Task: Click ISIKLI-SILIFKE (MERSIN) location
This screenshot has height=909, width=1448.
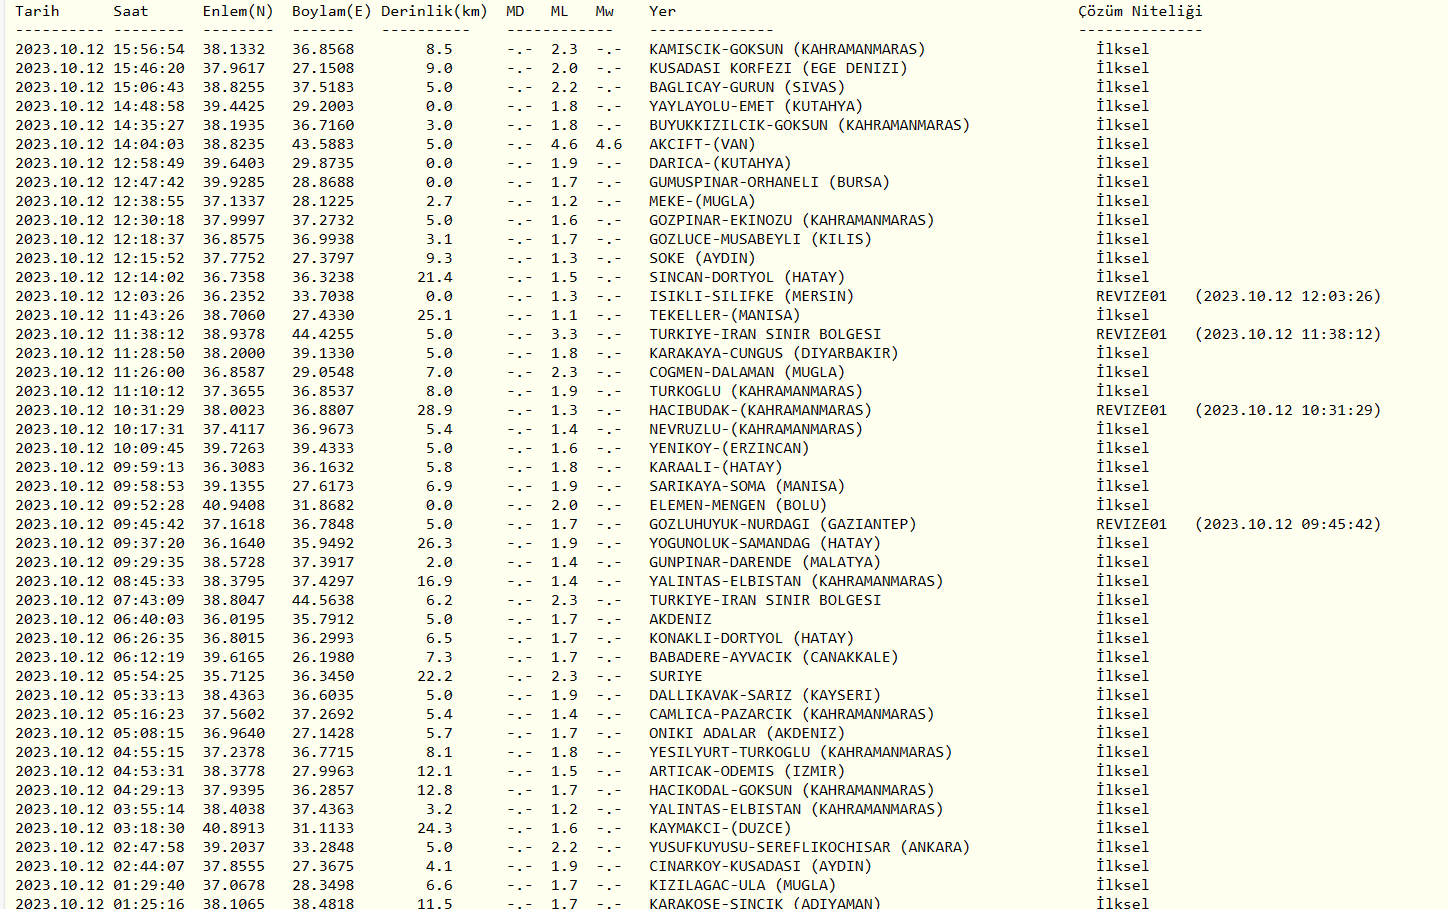Action: click(751, 296)
